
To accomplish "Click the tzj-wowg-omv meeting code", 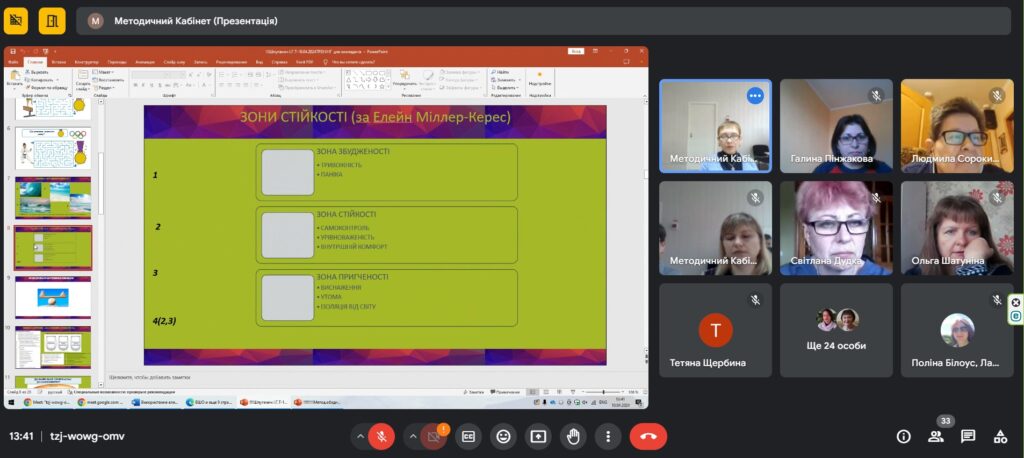I will coord(87,436).
